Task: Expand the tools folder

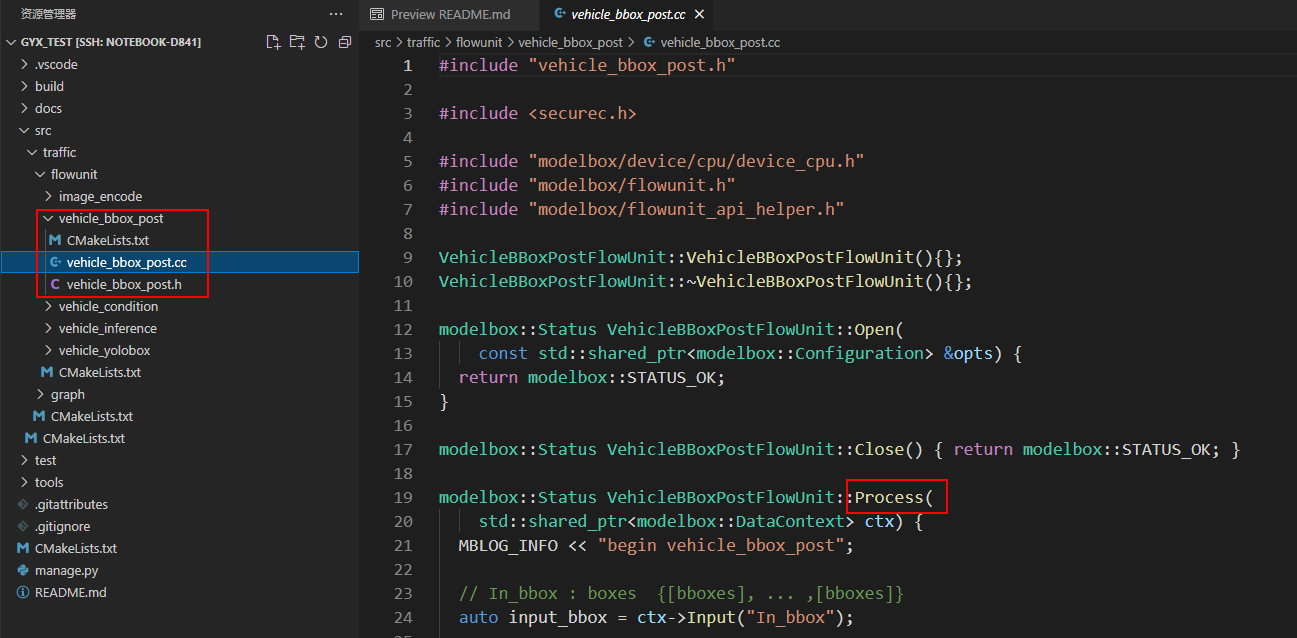Action: click(x=180, y=483)
